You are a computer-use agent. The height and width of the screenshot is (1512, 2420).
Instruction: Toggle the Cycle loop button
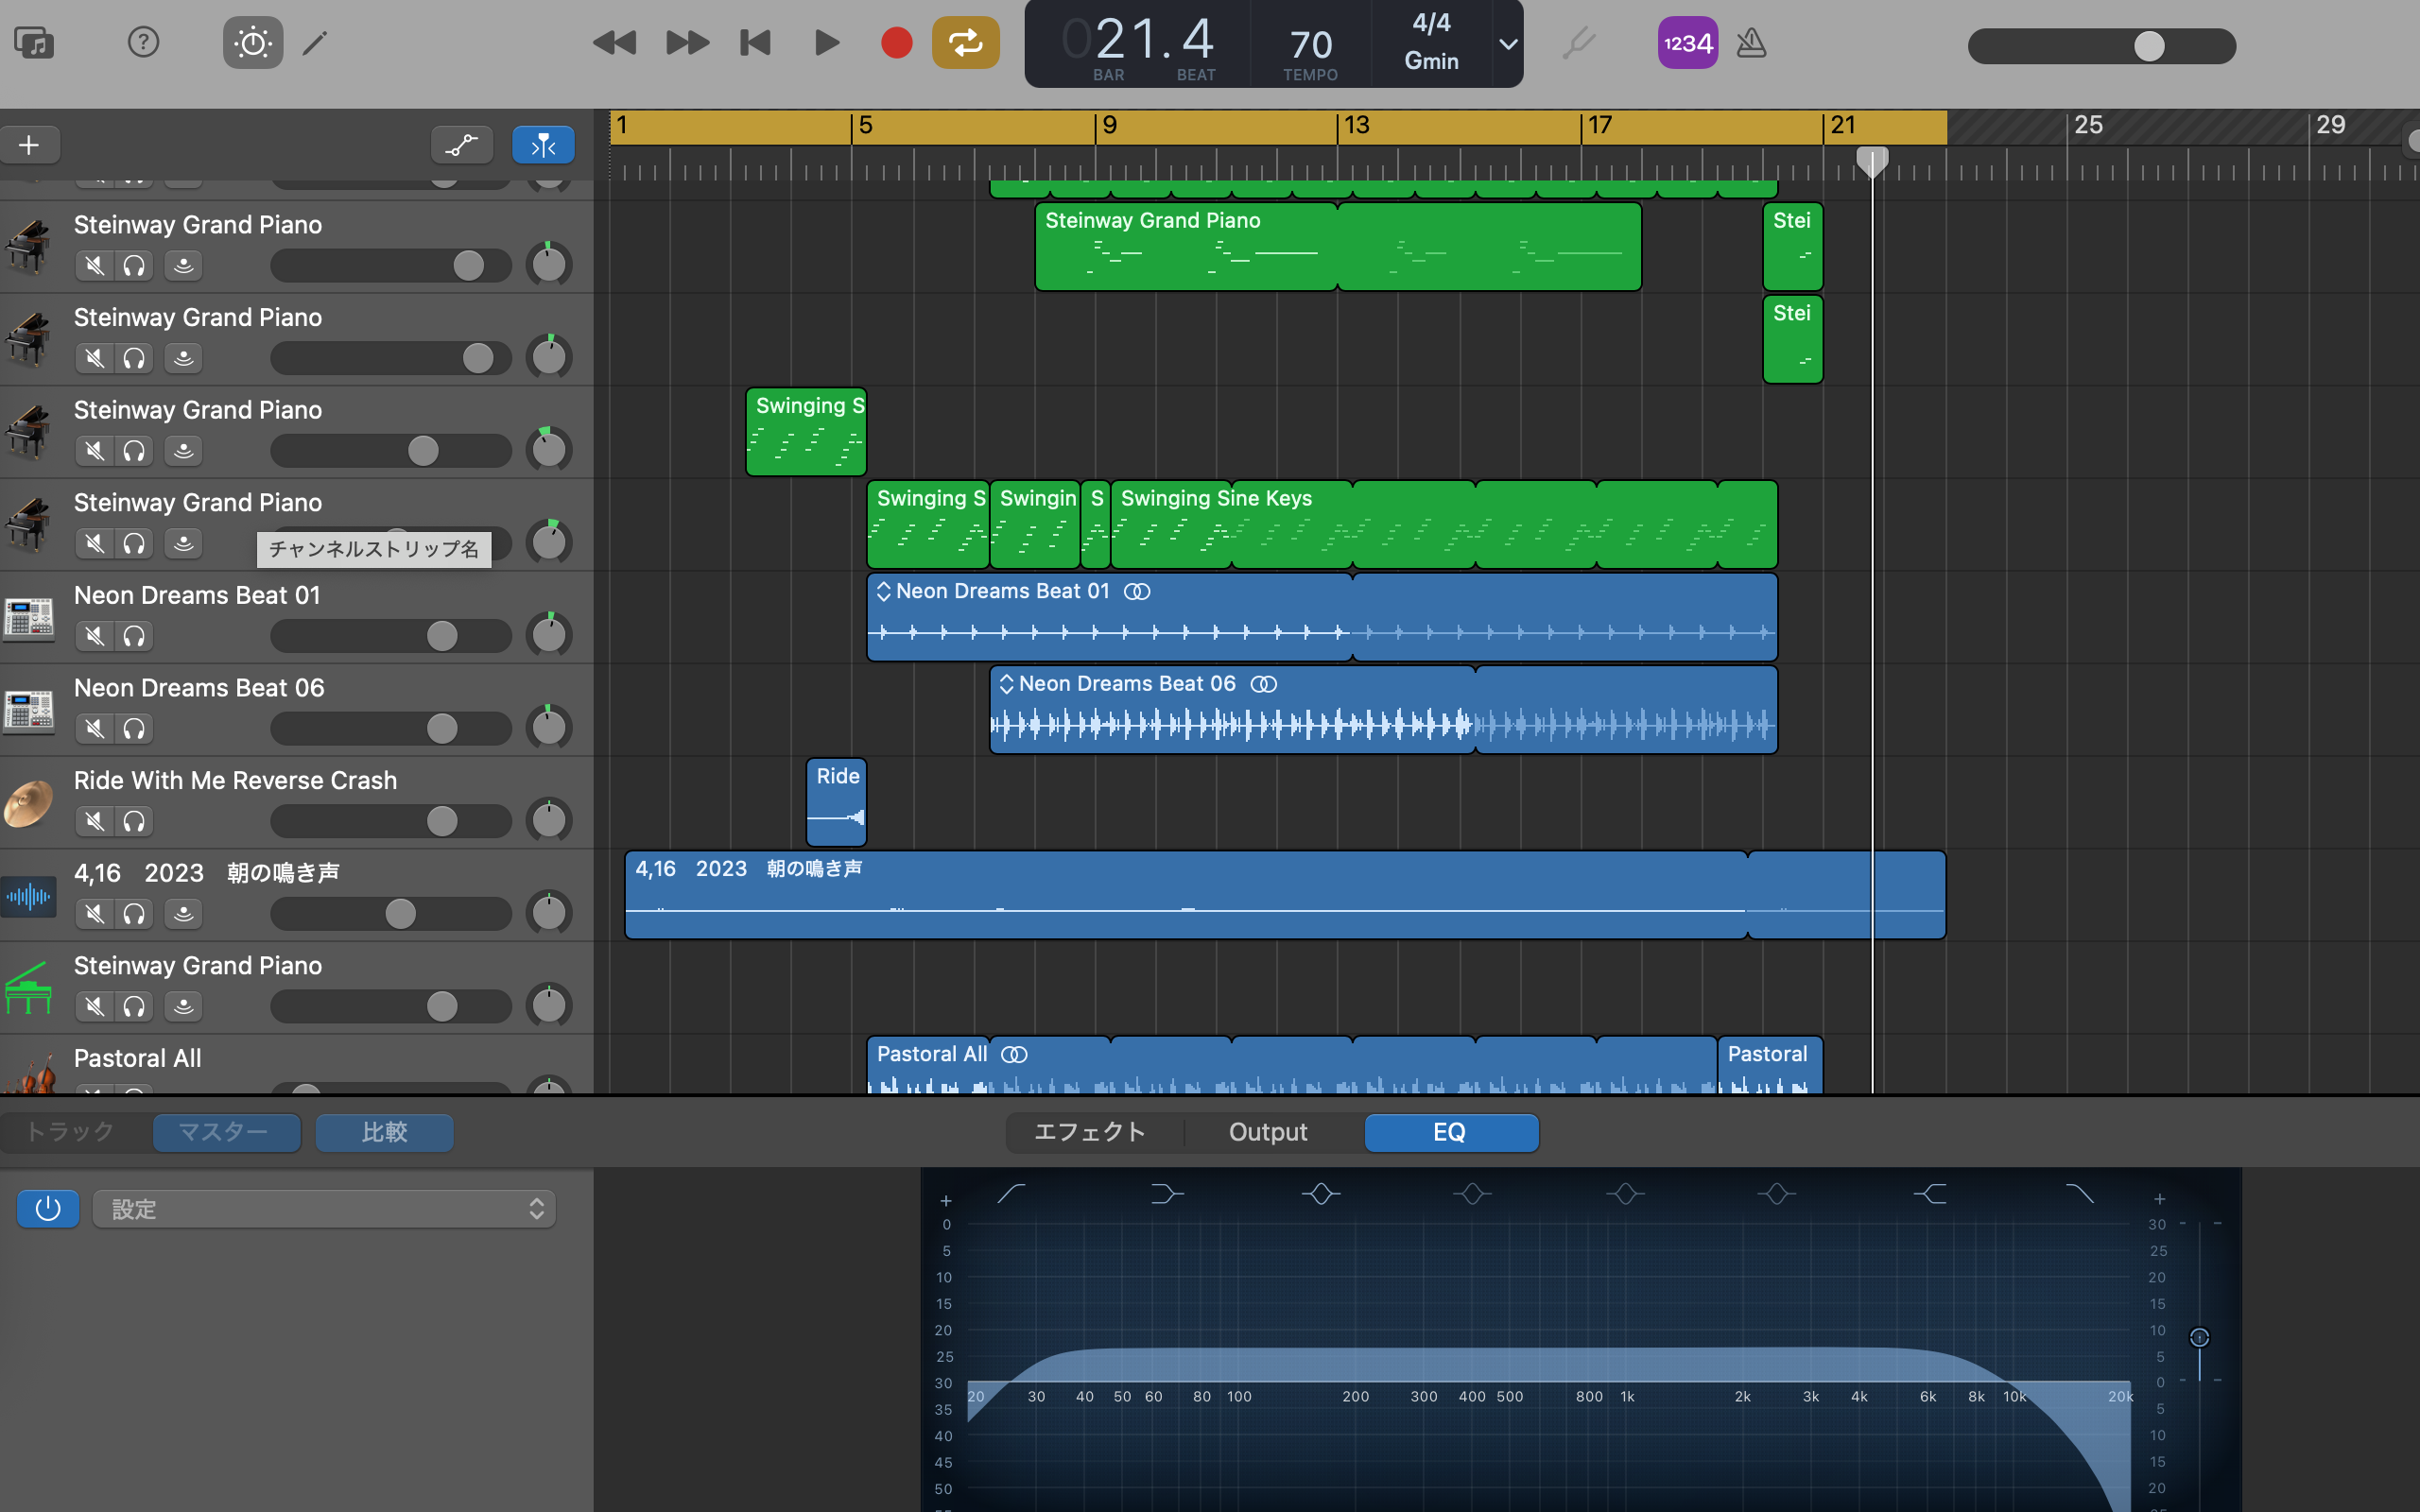point(965,43)
